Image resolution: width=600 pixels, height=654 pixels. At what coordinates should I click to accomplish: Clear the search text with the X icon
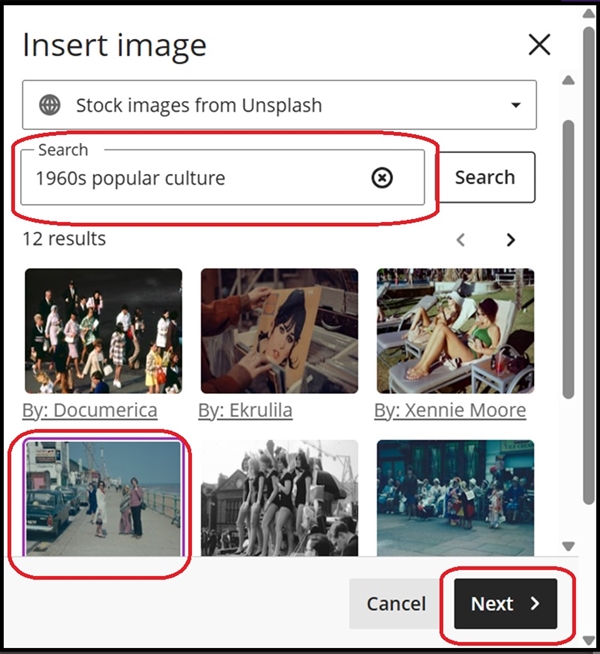click(x=382, y=178)
